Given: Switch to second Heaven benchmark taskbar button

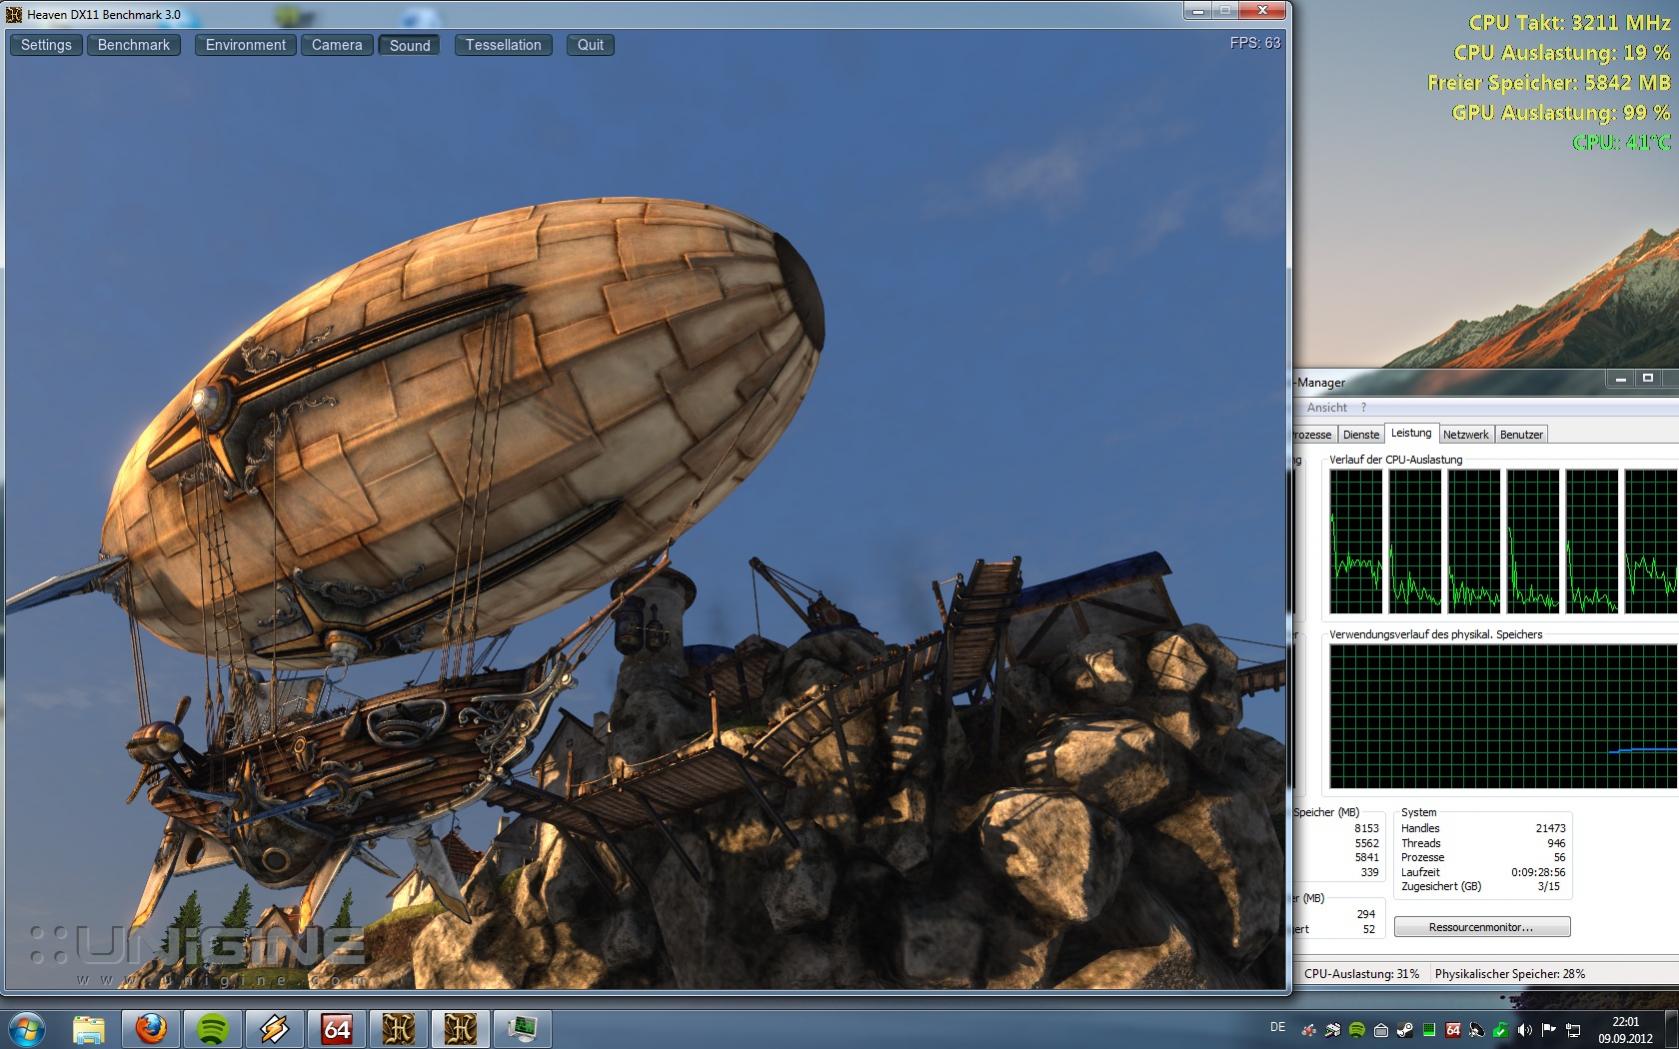Looking at the screenshot, I should [461, 1029].
